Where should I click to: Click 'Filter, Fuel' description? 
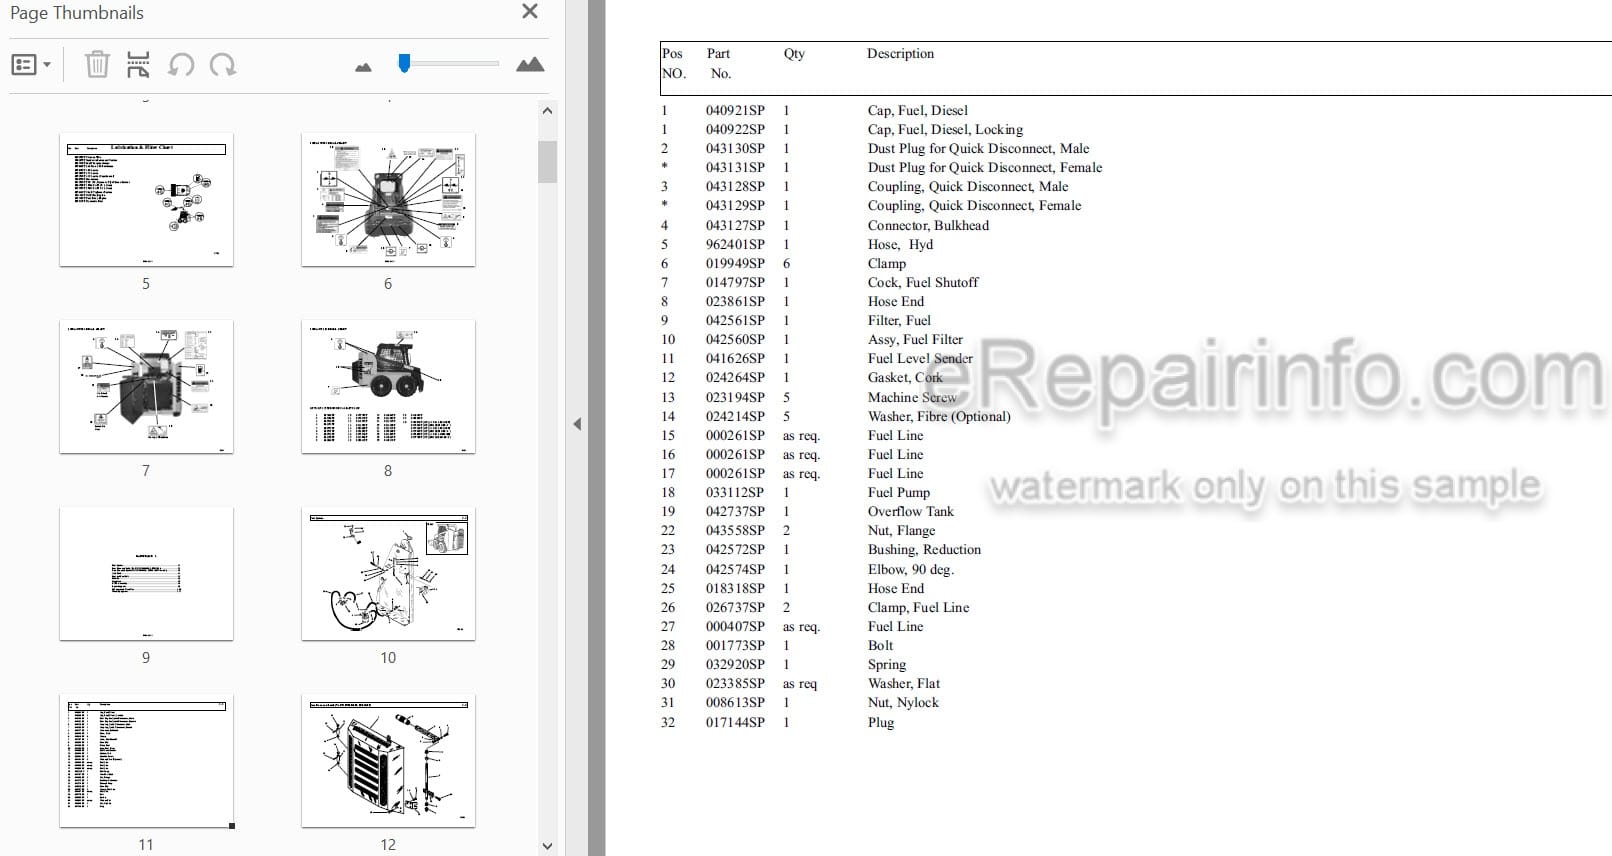(x=899, y=321)
